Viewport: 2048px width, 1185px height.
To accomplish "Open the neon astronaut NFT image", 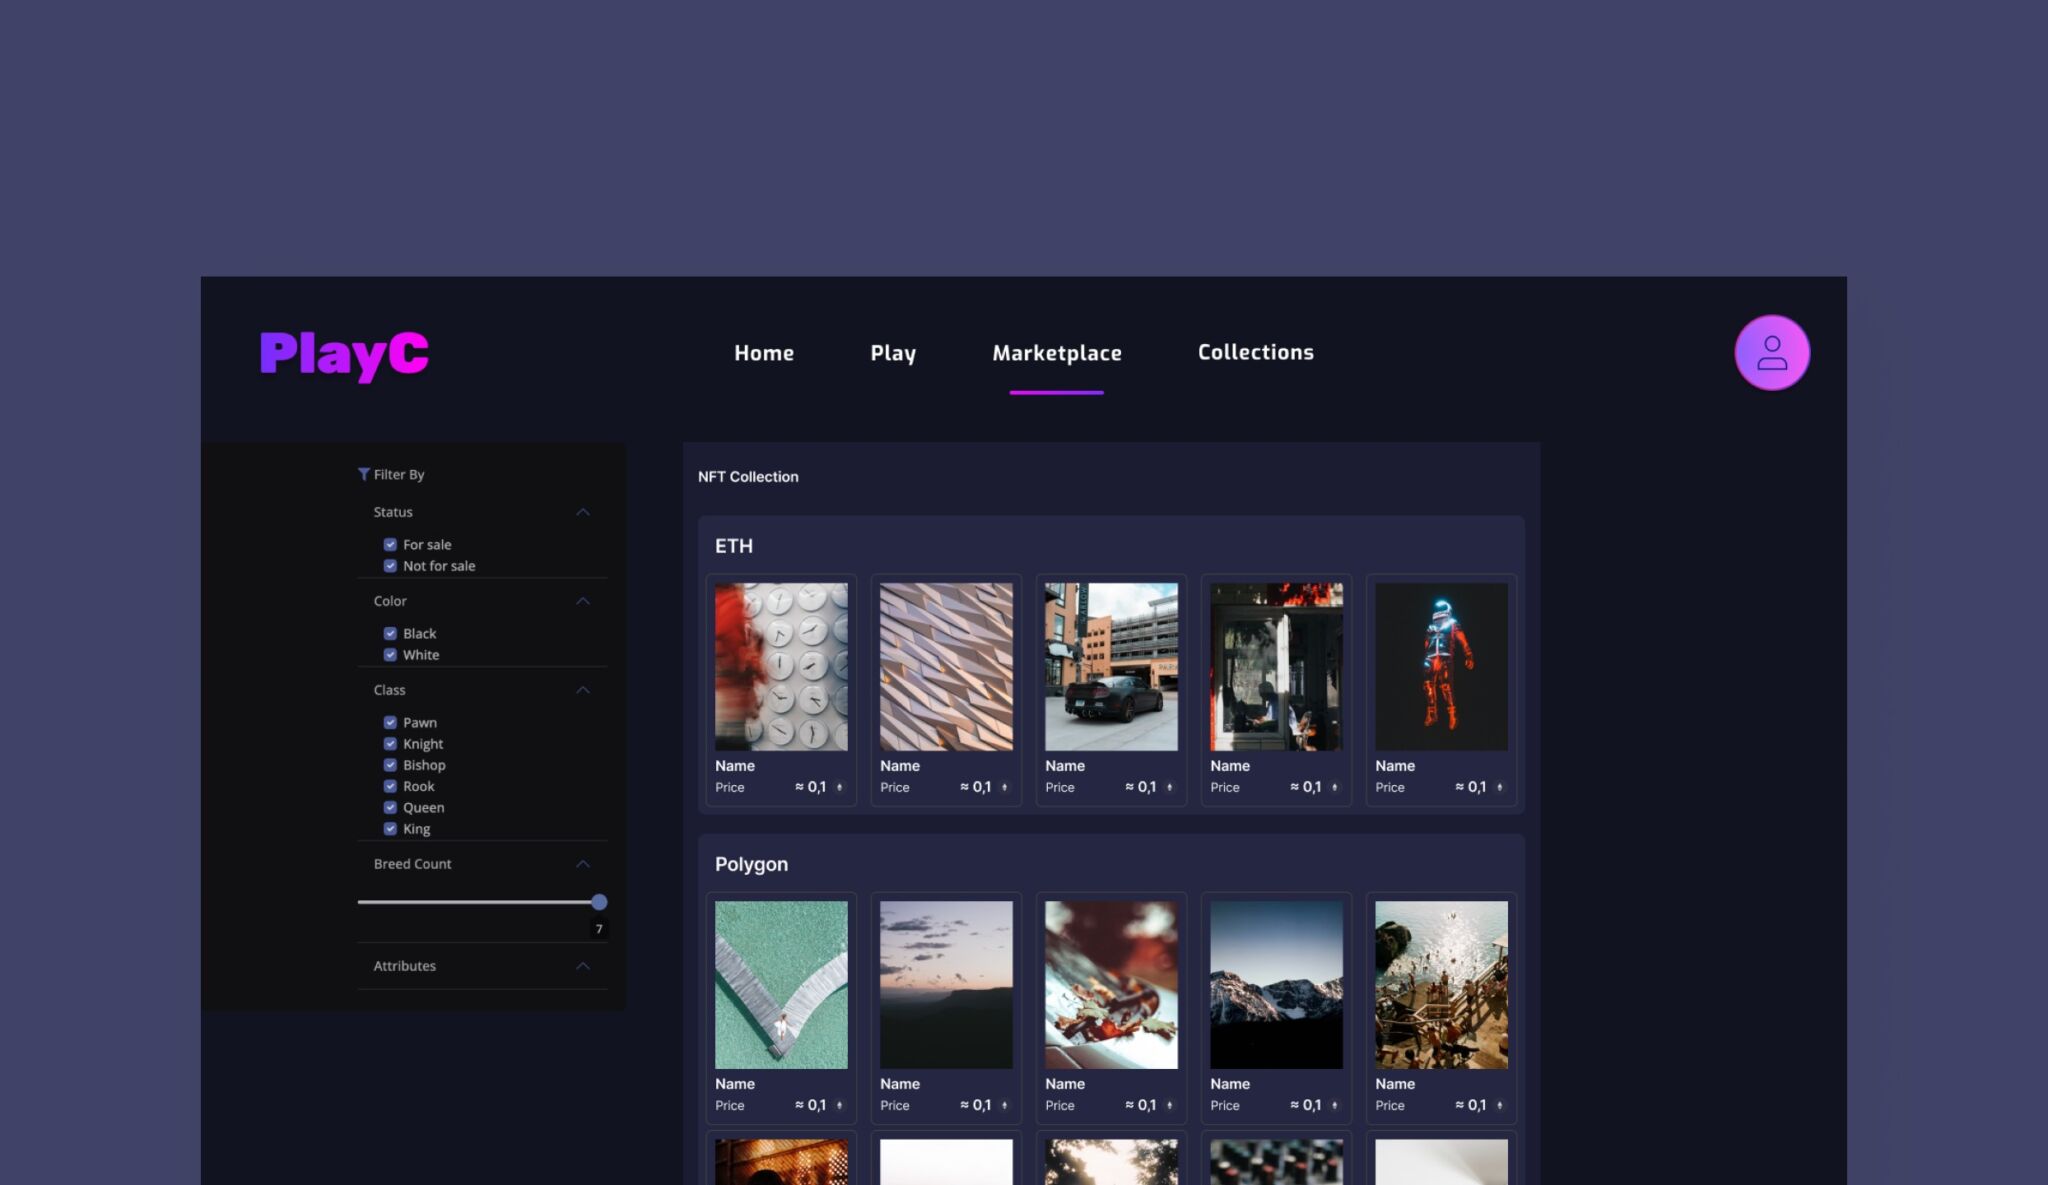I will coord(1441,667).
